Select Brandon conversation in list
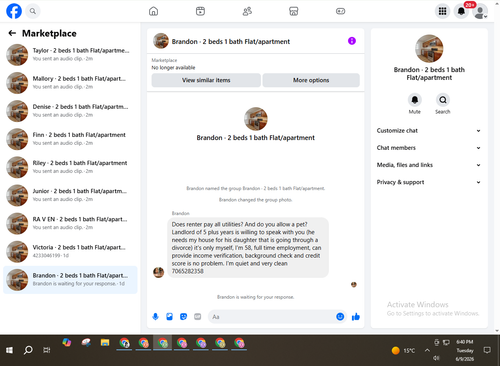 [x=70, y=280]
